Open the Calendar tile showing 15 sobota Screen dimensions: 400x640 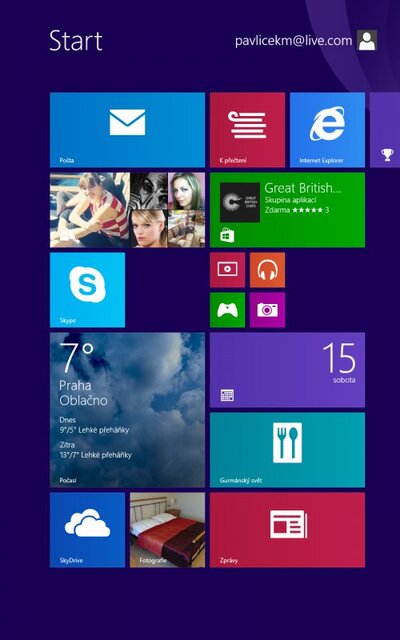point(287,370)
